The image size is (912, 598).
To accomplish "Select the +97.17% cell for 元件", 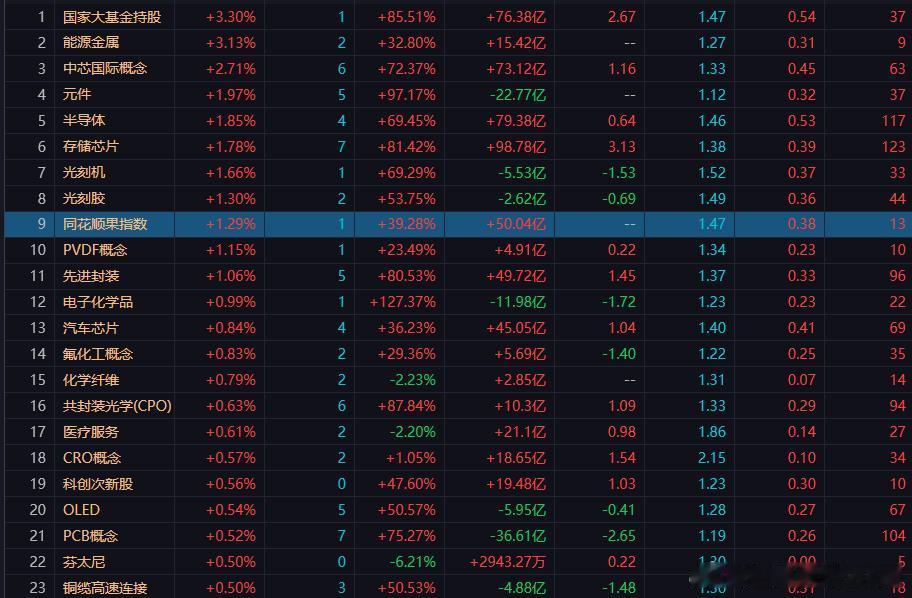I will [406, 94].
